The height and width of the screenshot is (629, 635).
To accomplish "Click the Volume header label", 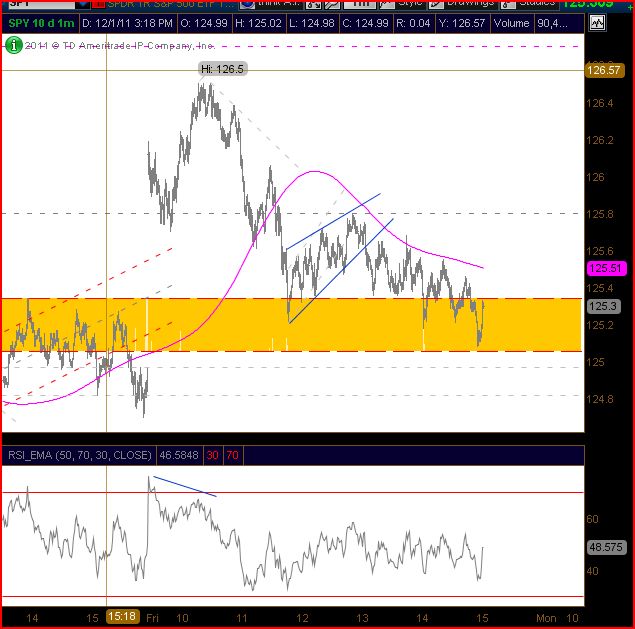I will (511, 23).
